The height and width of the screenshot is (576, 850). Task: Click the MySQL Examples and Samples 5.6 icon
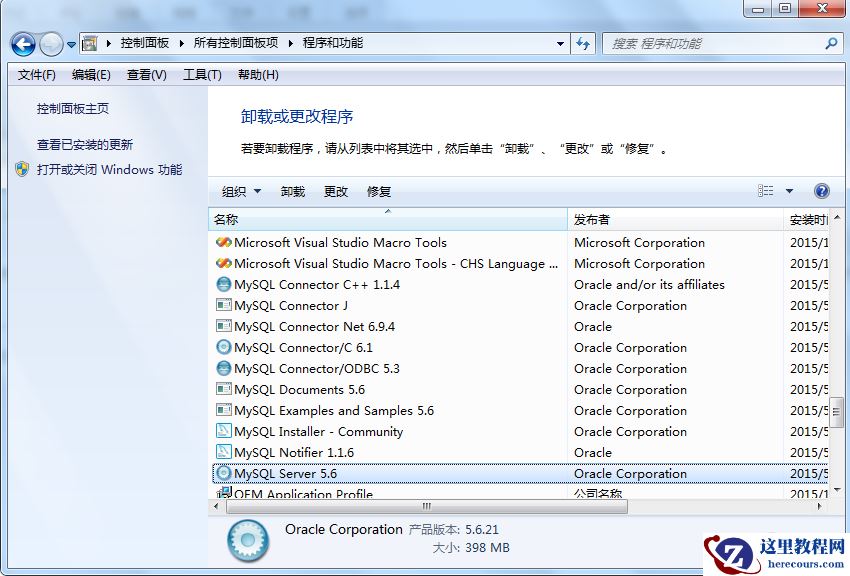[223, 410]
